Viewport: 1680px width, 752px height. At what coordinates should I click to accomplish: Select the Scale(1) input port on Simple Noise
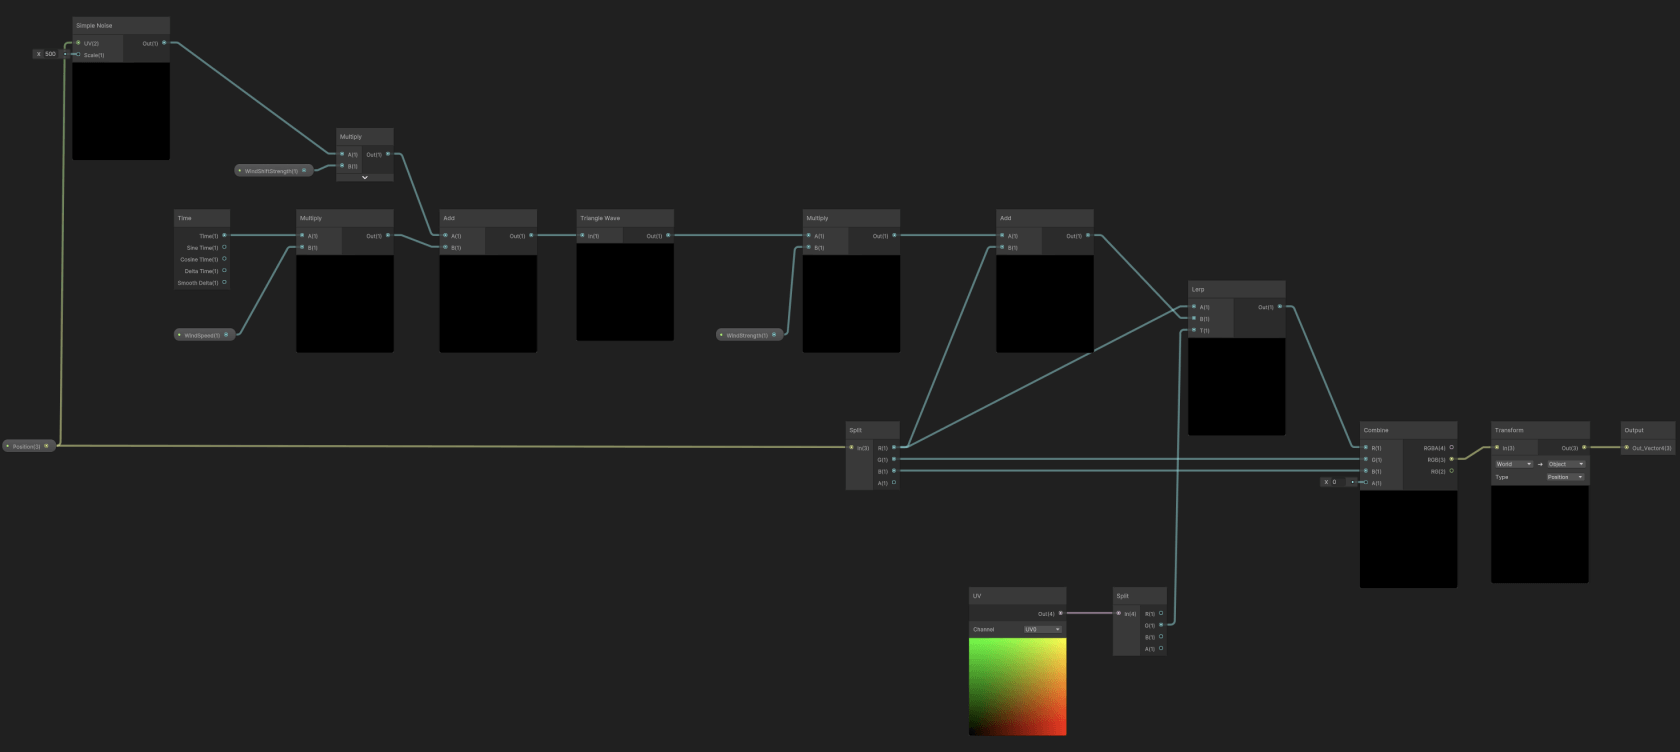pyautogui.click(x=78, y=55)
